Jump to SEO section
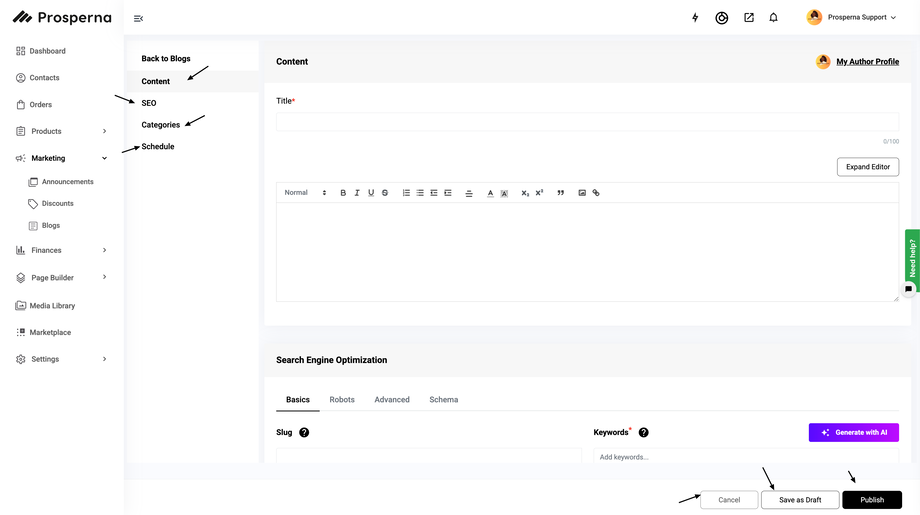This screenshot has width=920, height=515. click(x=149, y=103)
